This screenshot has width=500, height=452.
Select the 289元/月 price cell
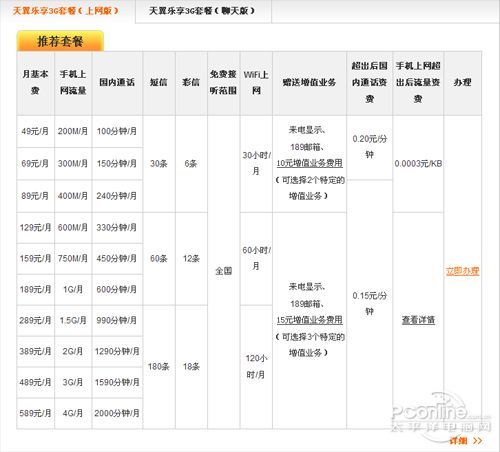coord(35,320)
